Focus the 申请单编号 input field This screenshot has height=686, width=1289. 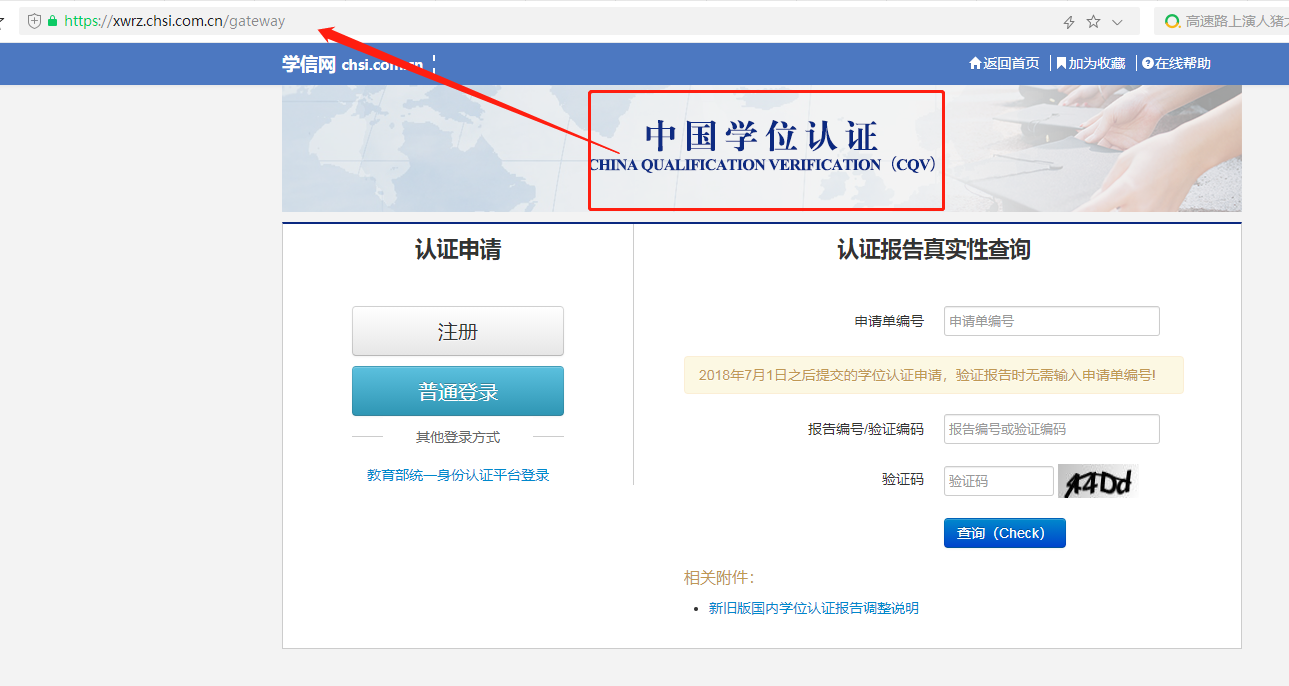pos(1051,321)
